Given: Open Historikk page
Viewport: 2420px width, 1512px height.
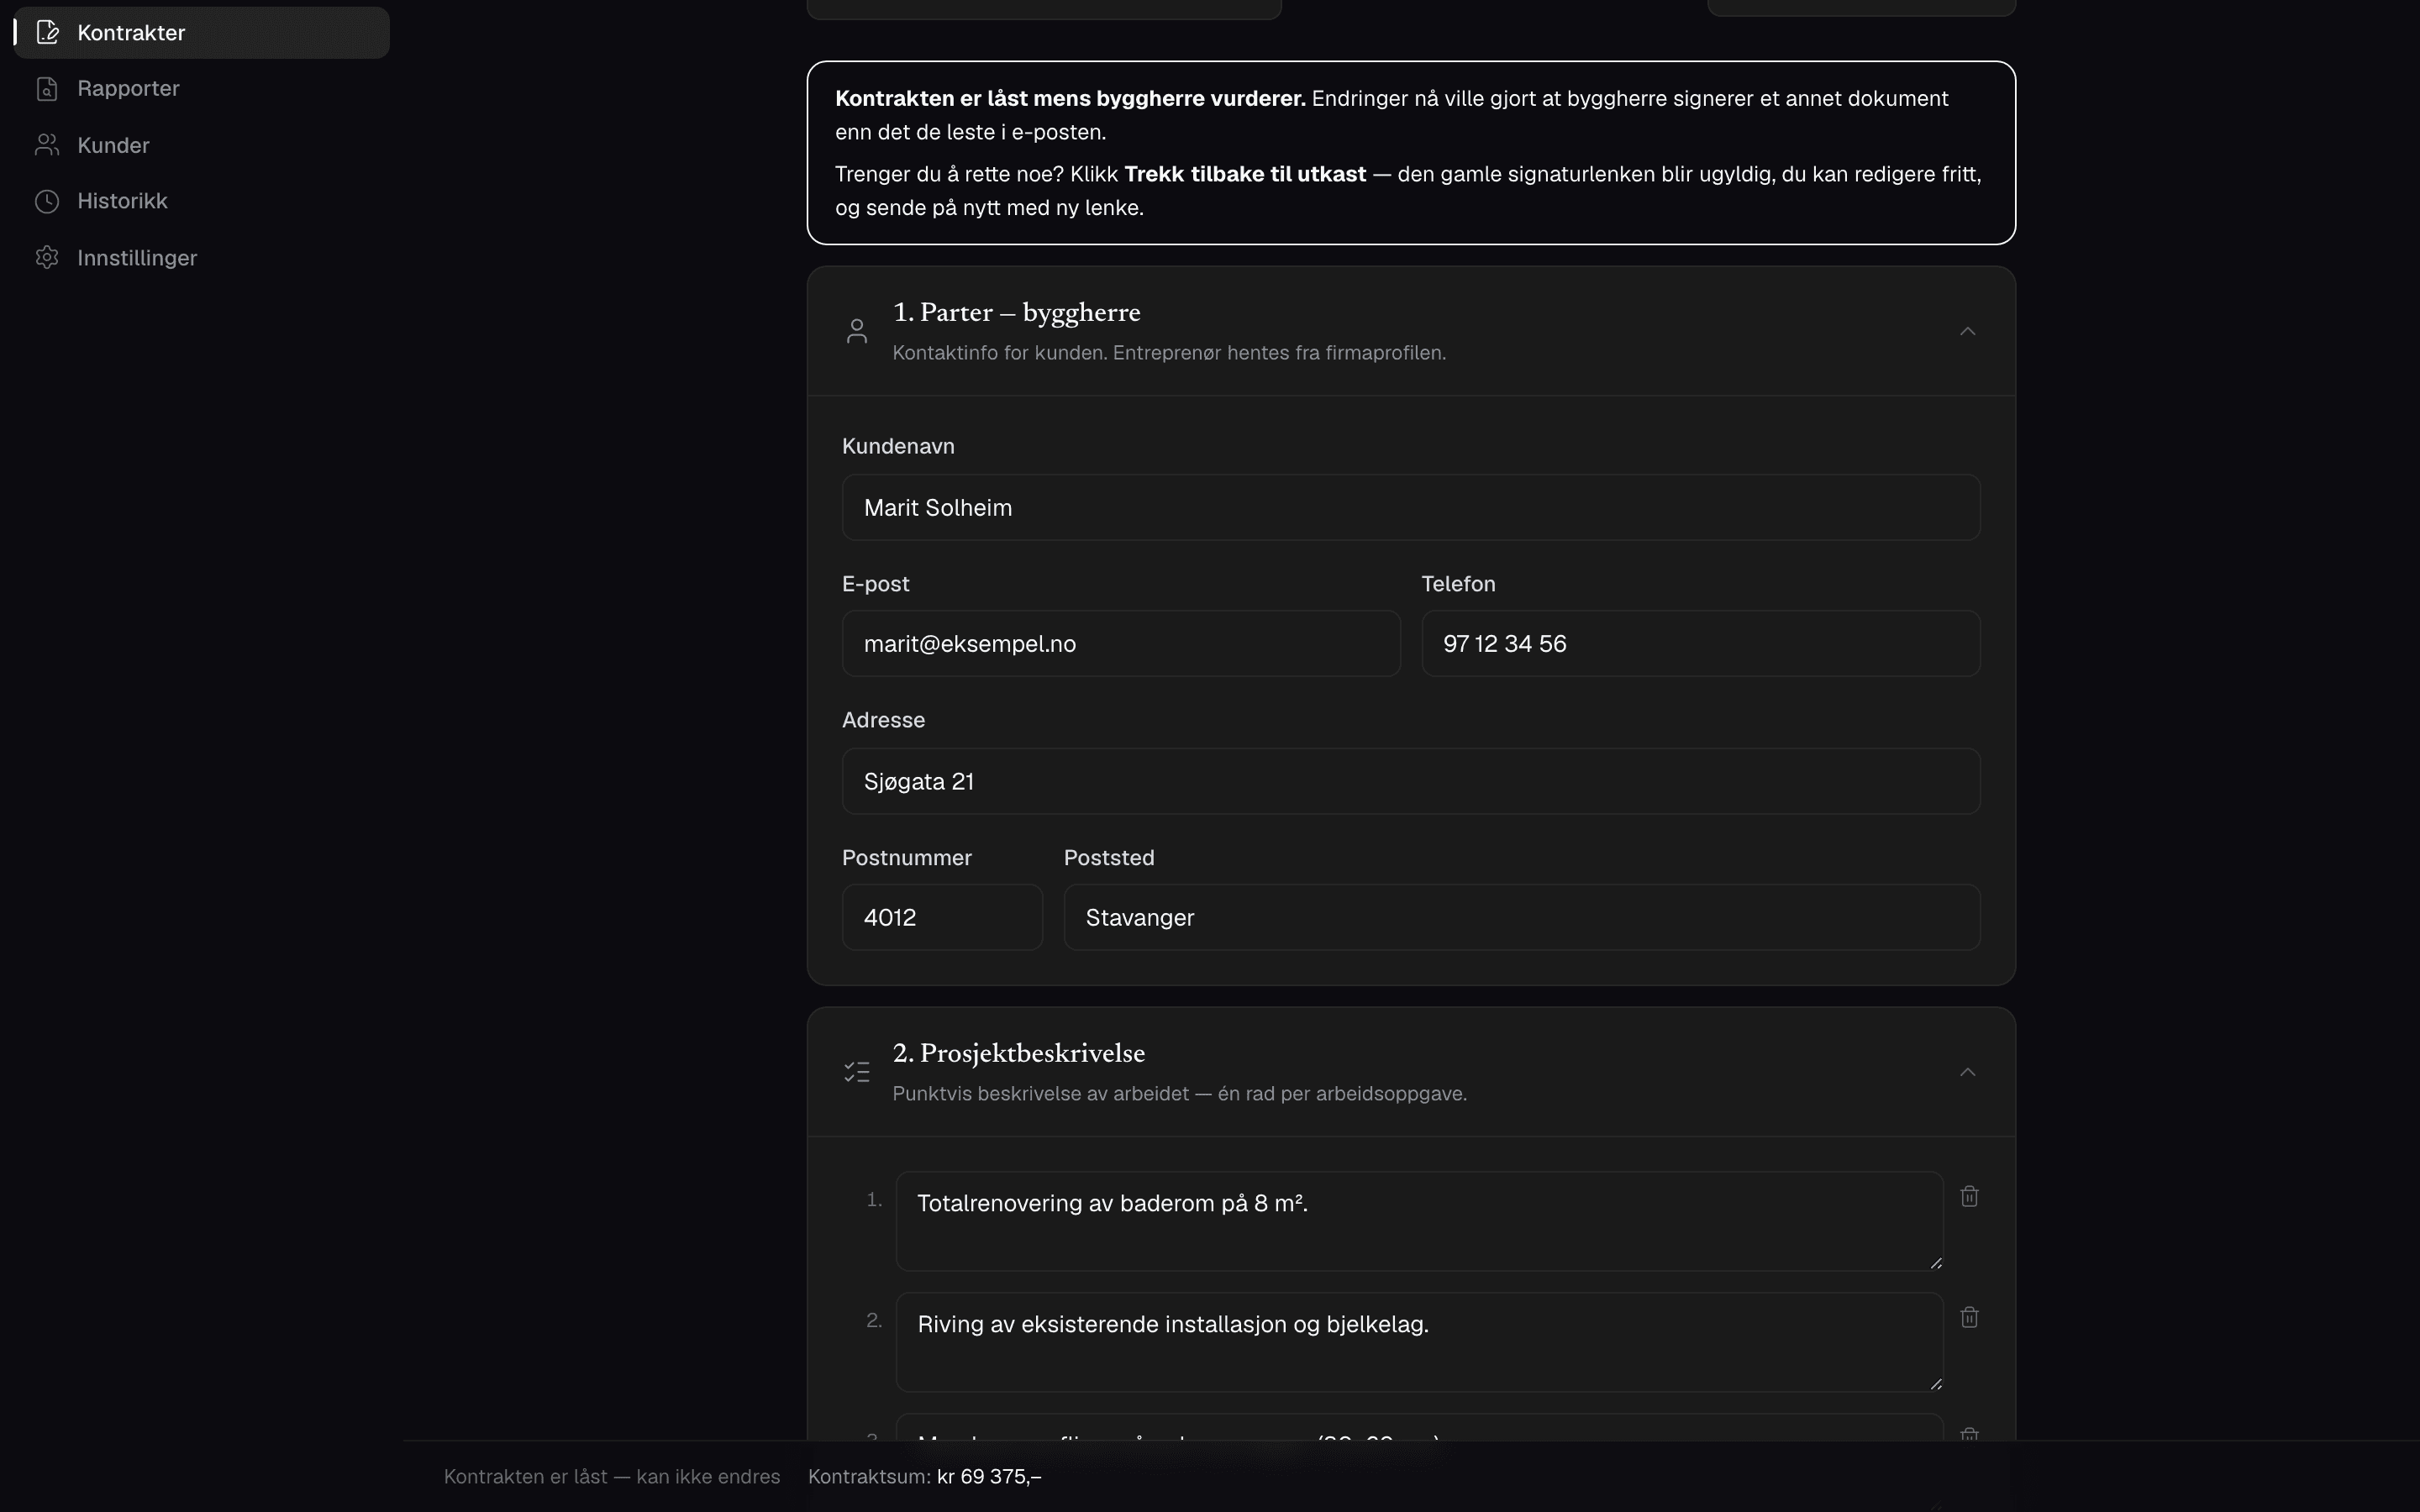Looking at the screenshot, I should [201, 201].
